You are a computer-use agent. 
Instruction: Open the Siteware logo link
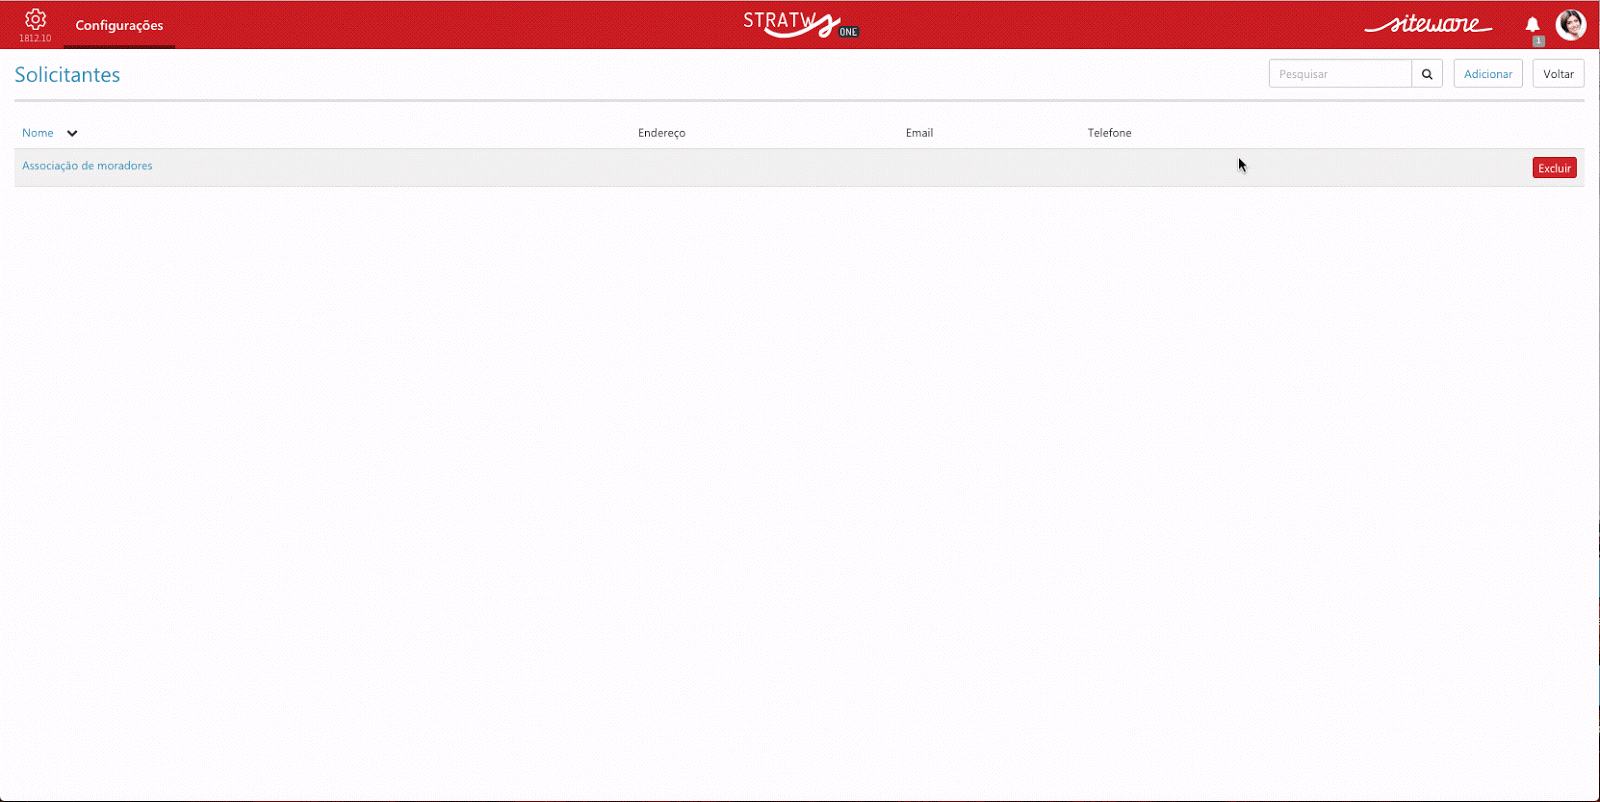click(1428, 24)
